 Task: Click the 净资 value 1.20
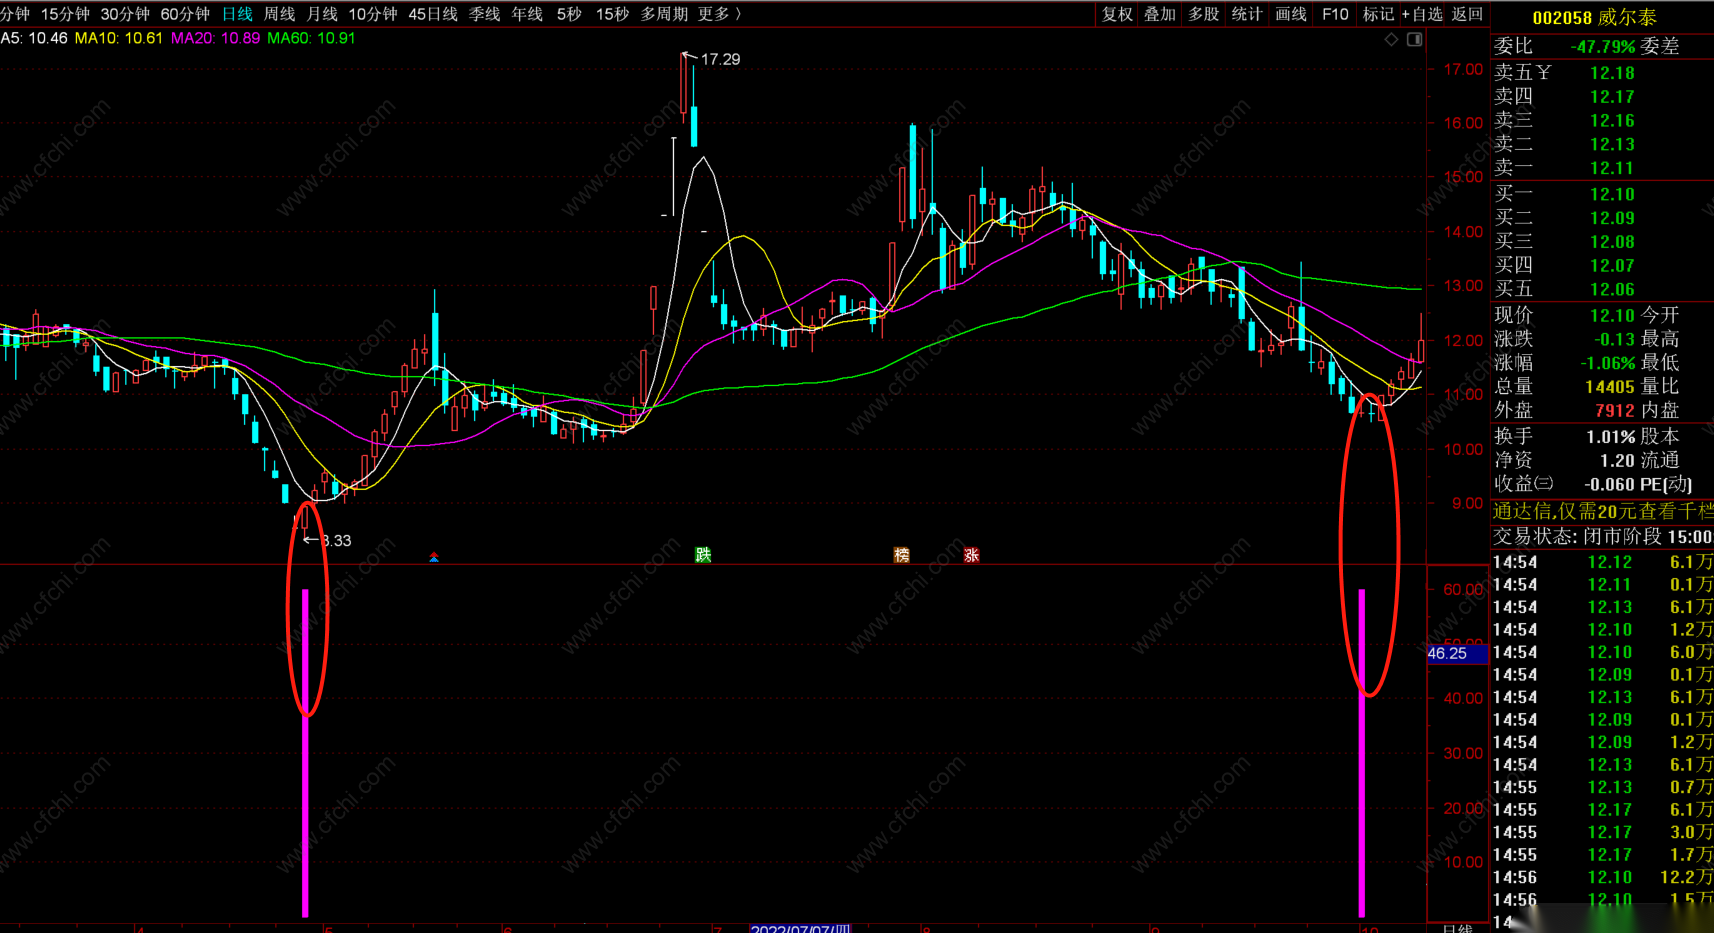click(x=1618, y=461)
